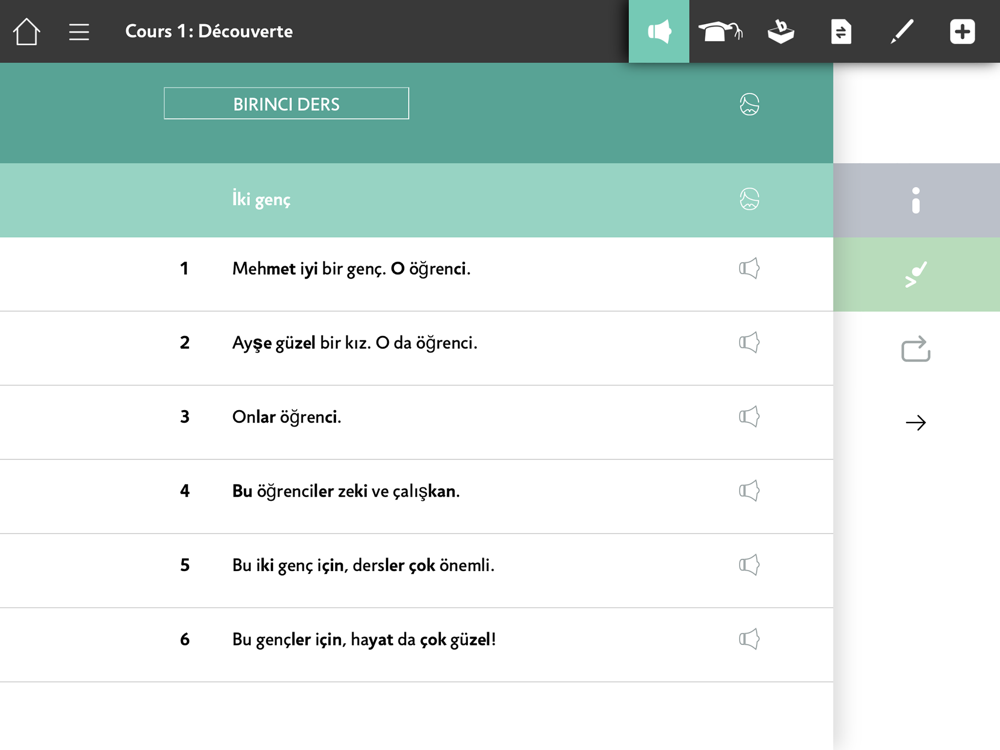Screen dimensions: 1000x750
Task: Click the green checkmark progress button
Action: pos(916,274)
